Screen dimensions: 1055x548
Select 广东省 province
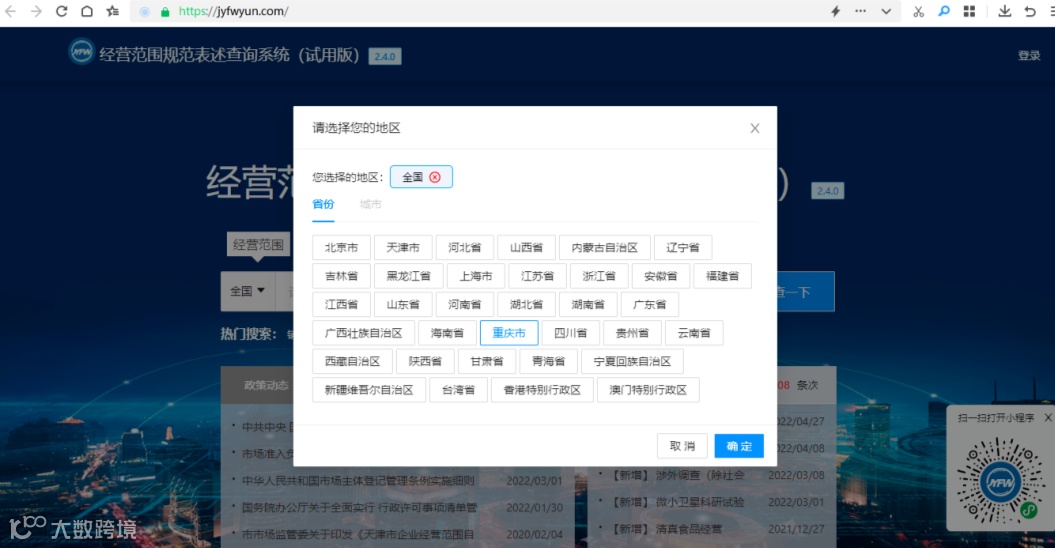click(x=649, y=304)
